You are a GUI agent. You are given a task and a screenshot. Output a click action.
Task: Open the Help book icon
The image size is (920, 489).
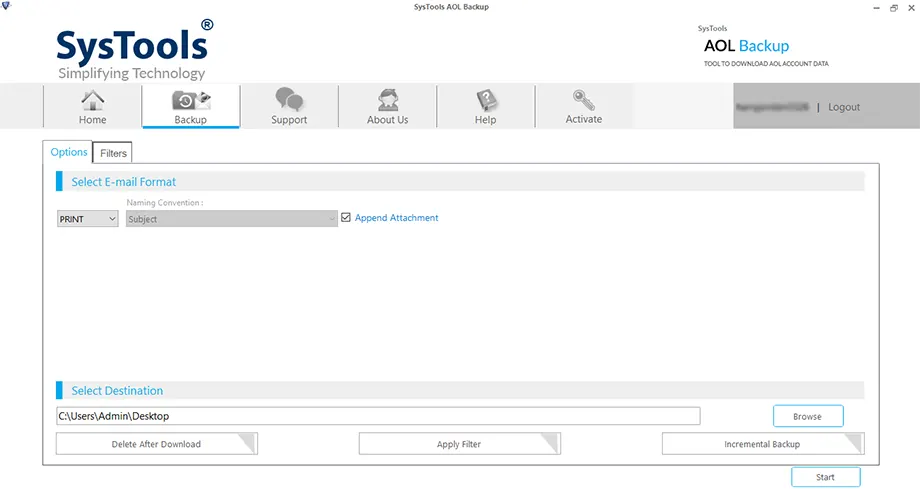click(x=486, y=100)
